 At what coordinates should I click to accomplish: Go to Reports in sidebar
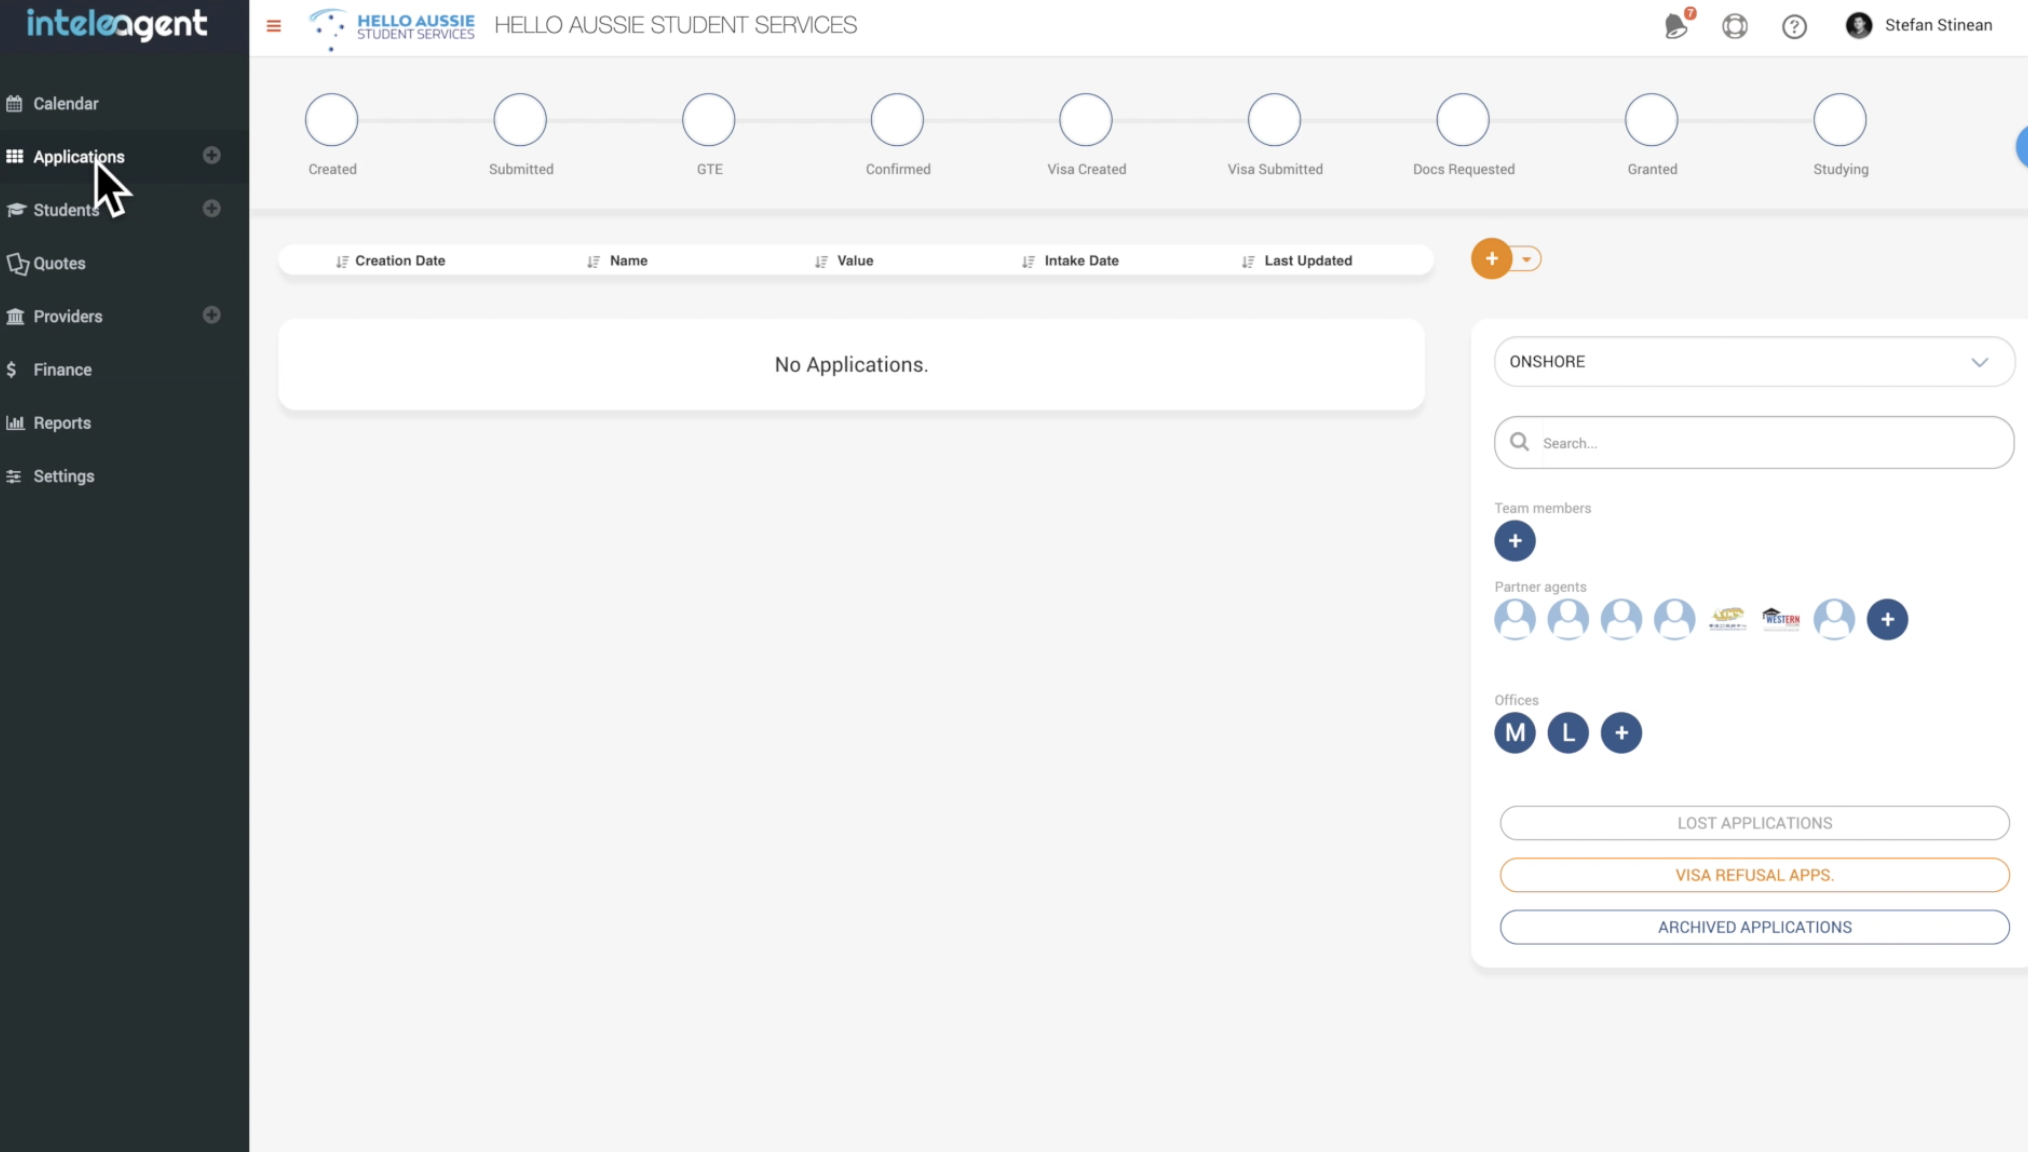pos(62,423)
